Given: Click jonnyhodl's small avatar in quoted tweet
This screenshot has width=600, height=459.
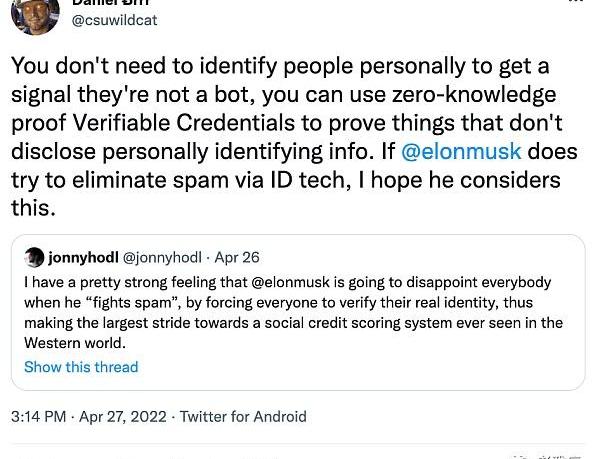Looking at the screenshot, I should point(34,258).
